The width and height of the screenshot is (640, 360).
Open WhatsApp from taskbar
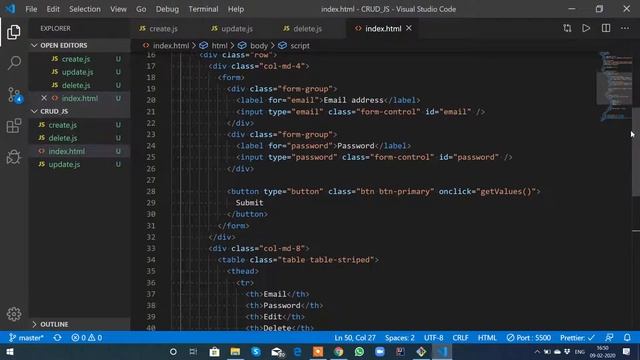359,351
